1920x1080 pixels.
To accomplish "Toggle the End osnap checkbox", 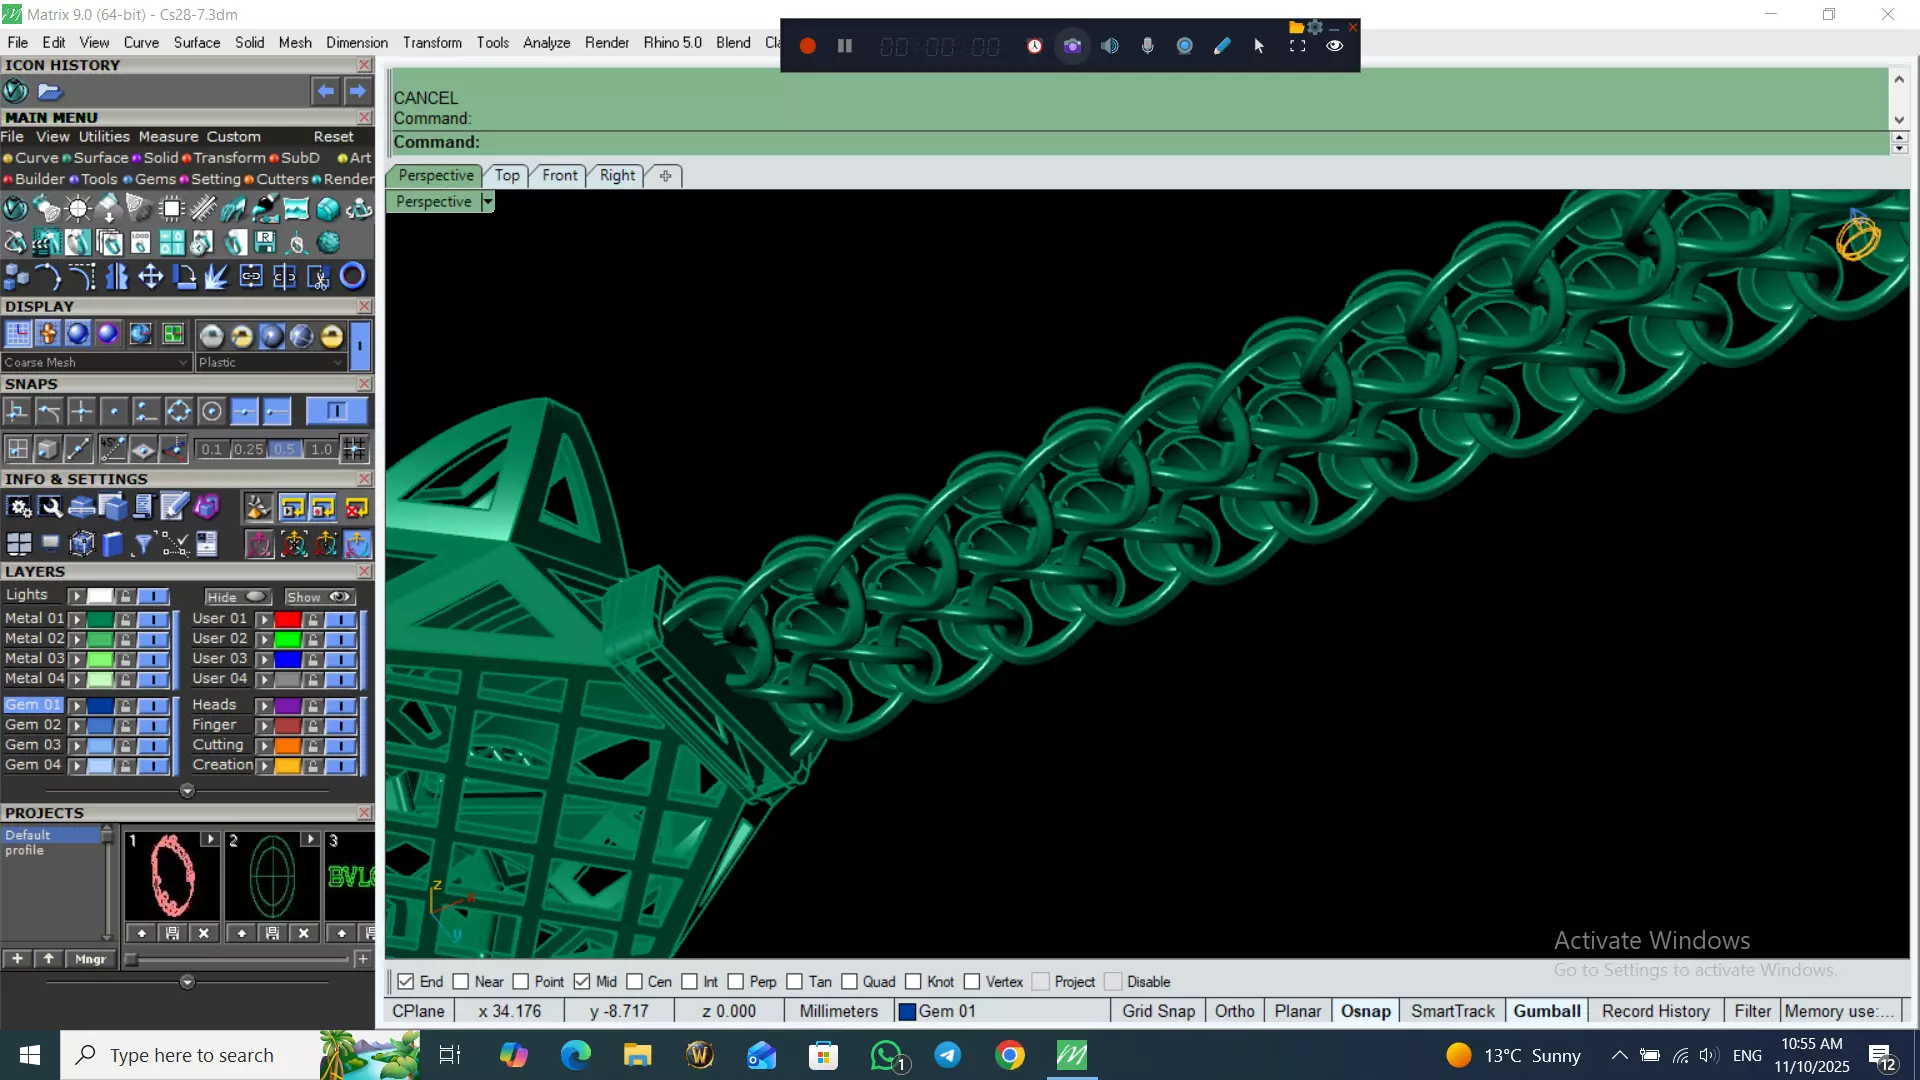I will point(405,982).
